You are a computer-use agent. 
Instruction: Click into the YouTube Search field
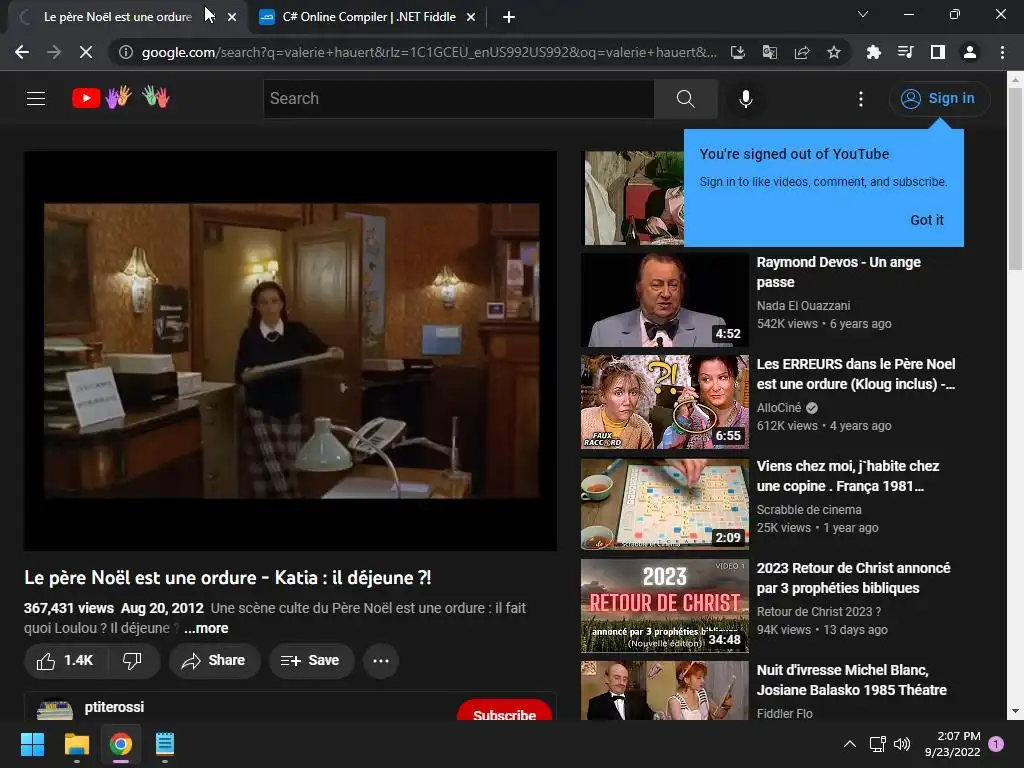pyautogui.click(x=458, y=99)
